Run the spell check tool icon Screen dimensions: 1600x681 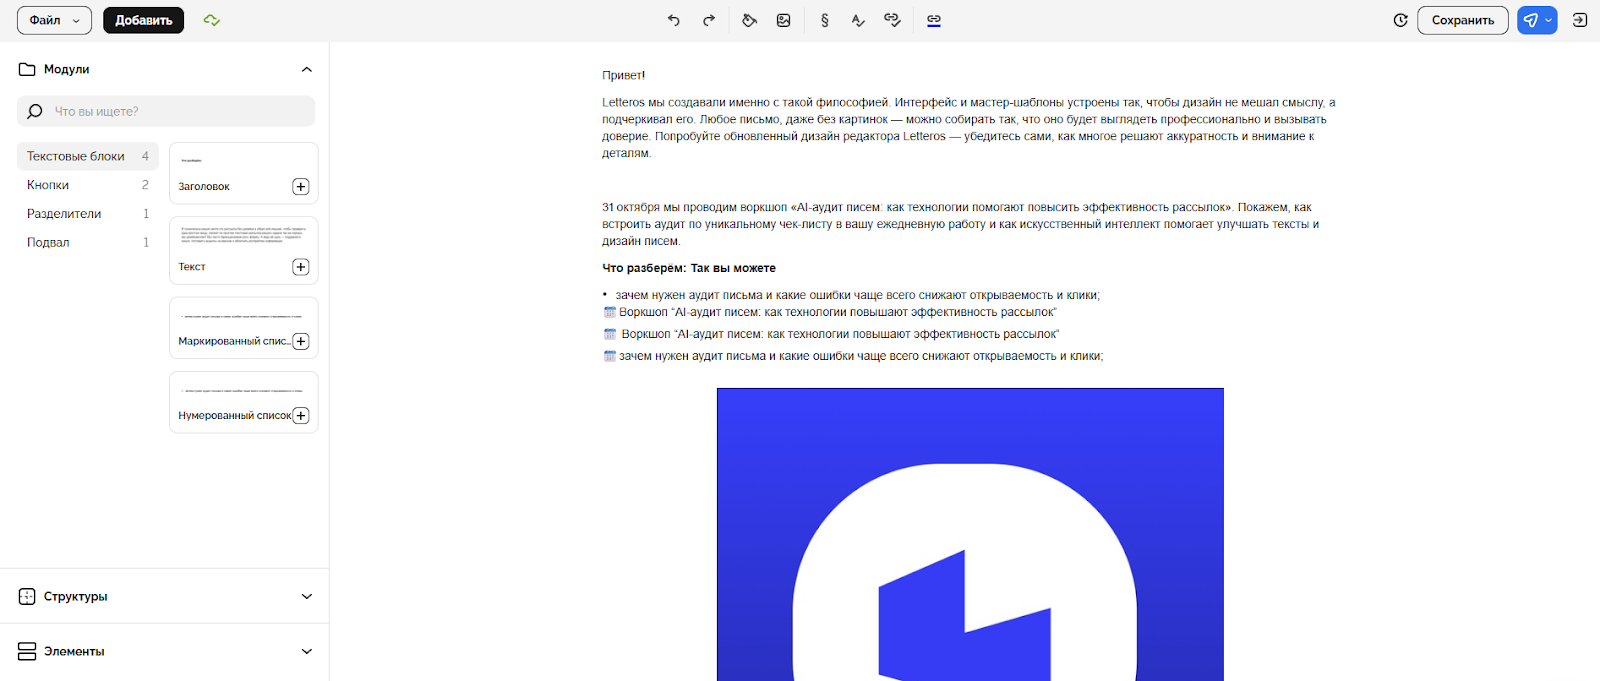point(858,20)
